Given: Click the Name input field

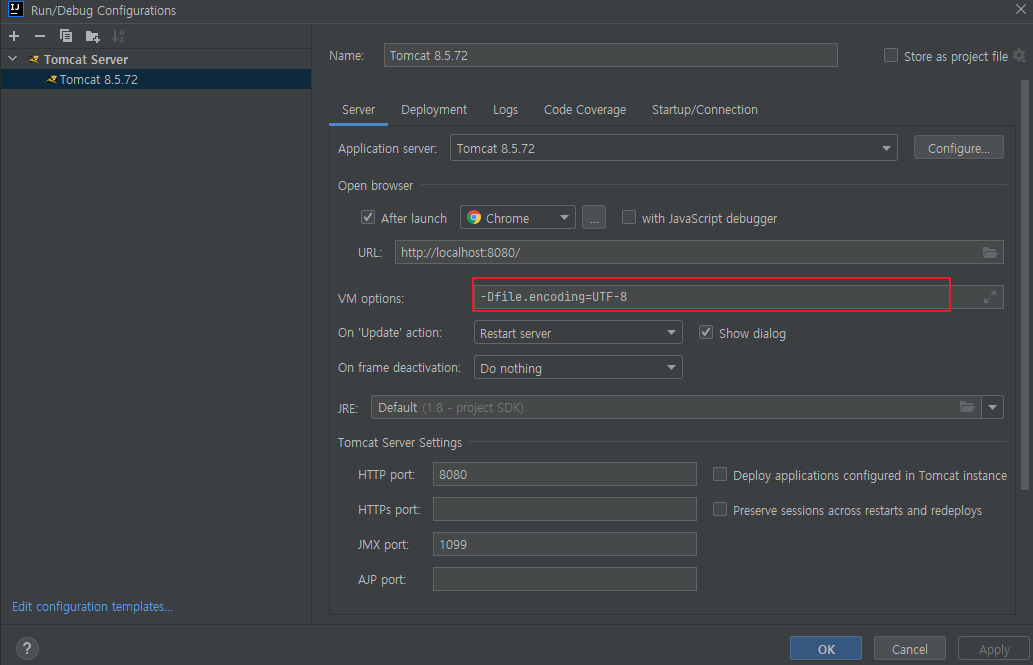Looking at the screenshot, I should pos(611,55).
